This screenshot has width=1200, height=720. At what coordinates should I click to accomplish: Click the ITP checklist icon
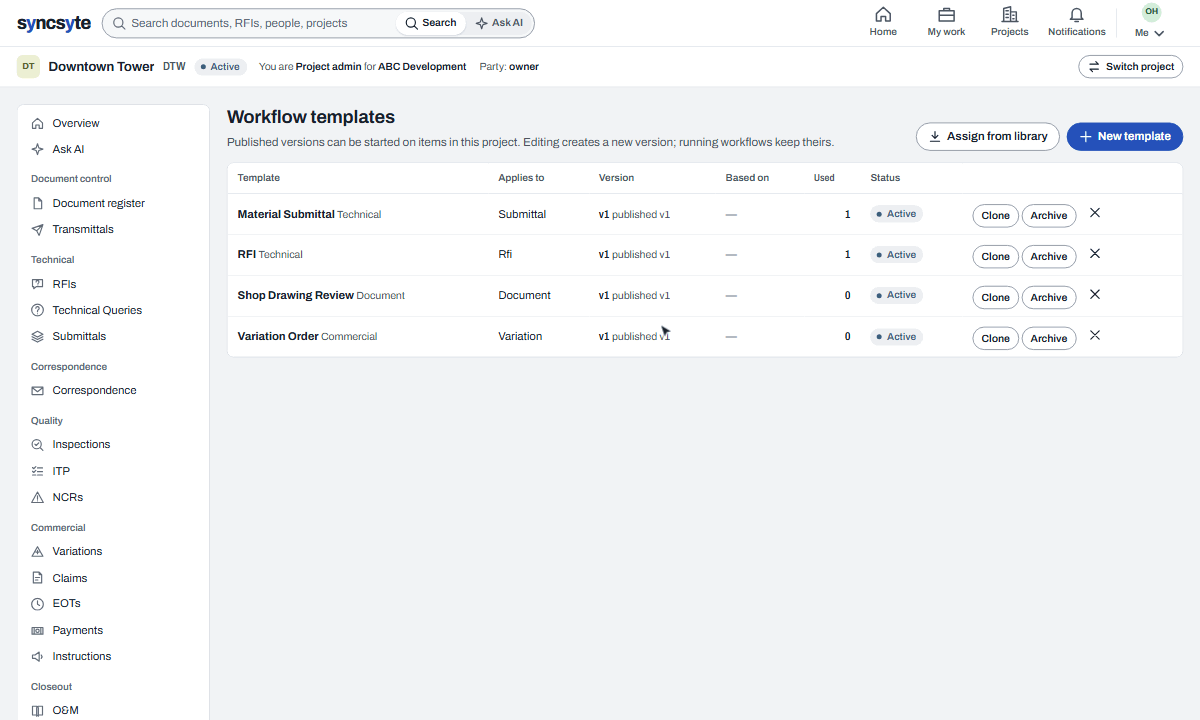click(38, 471)
